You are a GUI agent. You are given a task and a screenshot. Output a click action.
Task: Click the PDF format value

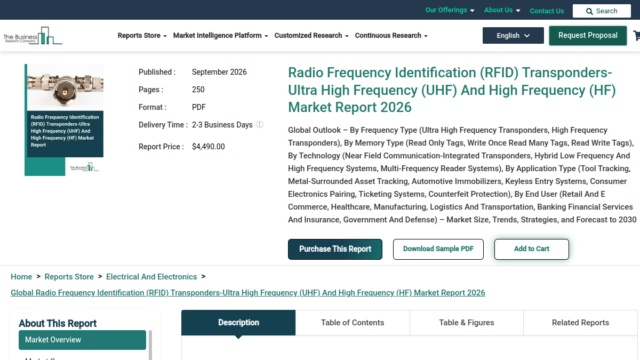199,107
